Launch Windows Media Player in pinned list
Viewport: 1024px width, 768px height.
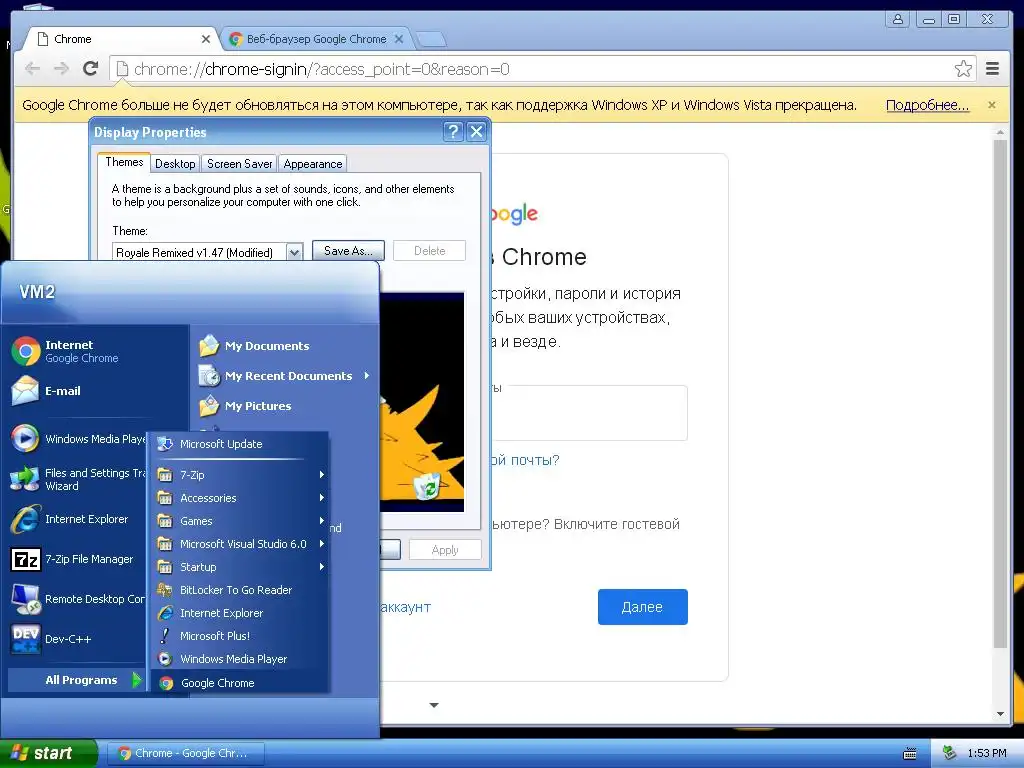78,439
